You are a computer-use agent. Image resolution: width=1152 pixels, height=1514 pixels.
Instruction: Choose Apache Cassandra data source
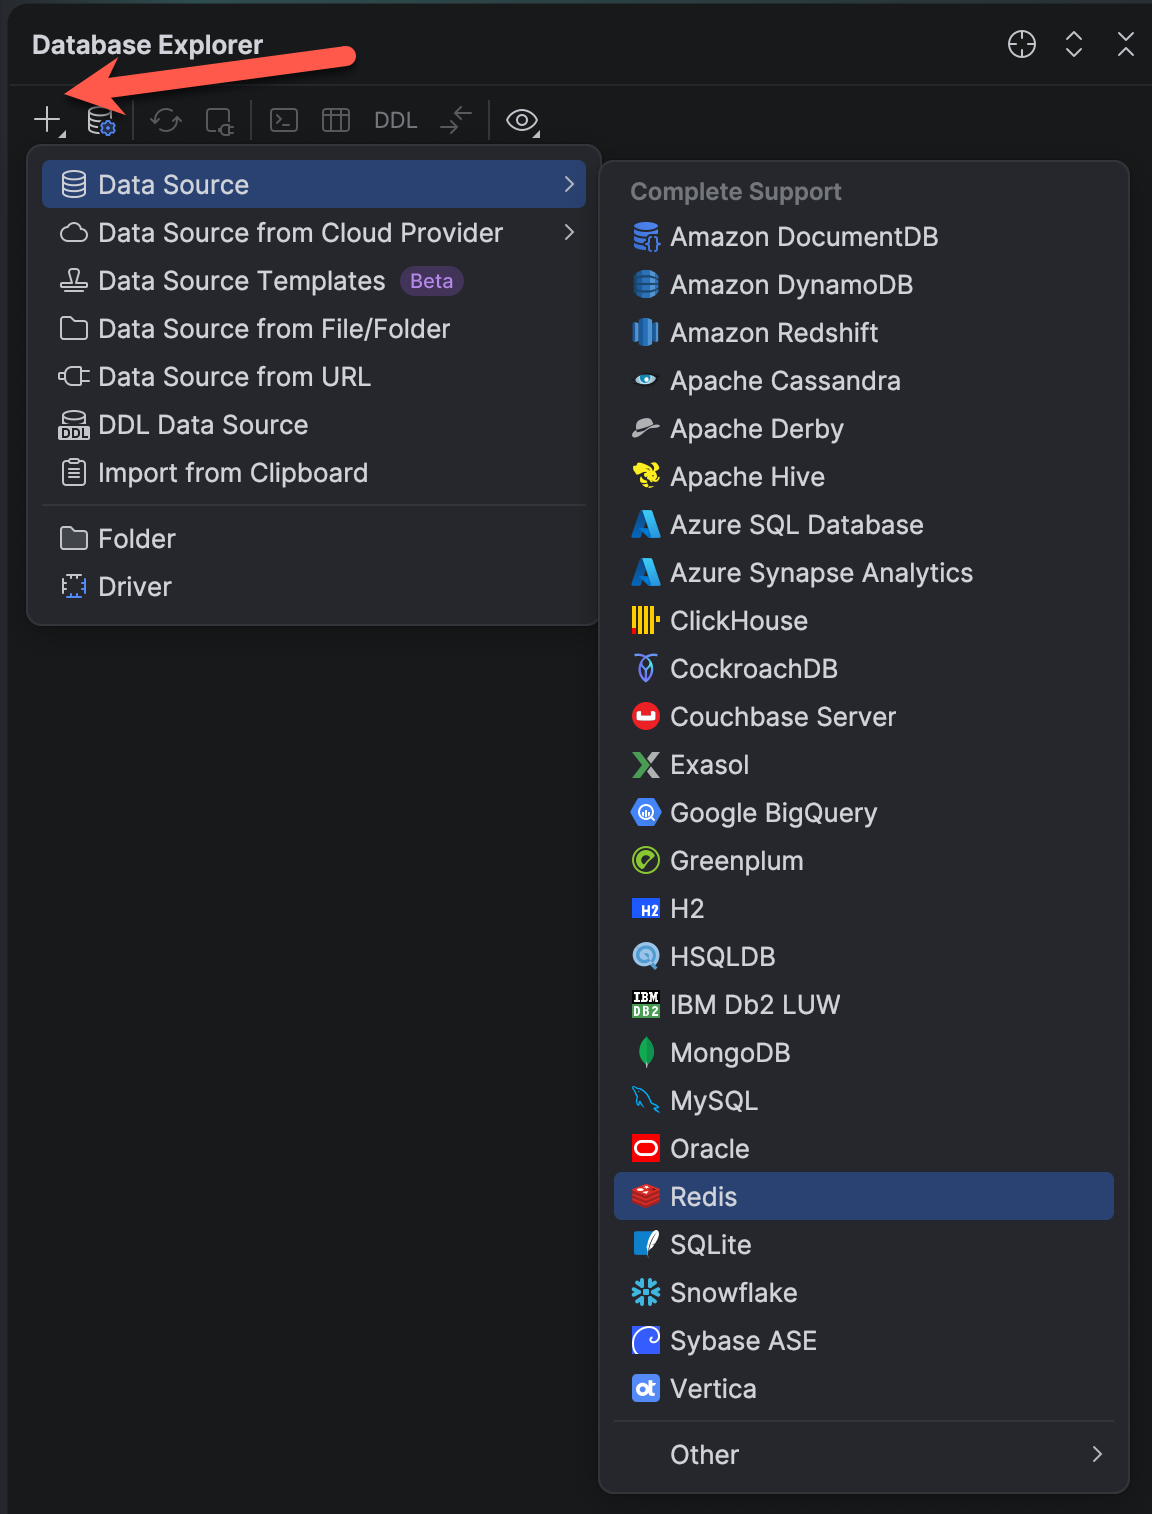click(x=864, y=381)
